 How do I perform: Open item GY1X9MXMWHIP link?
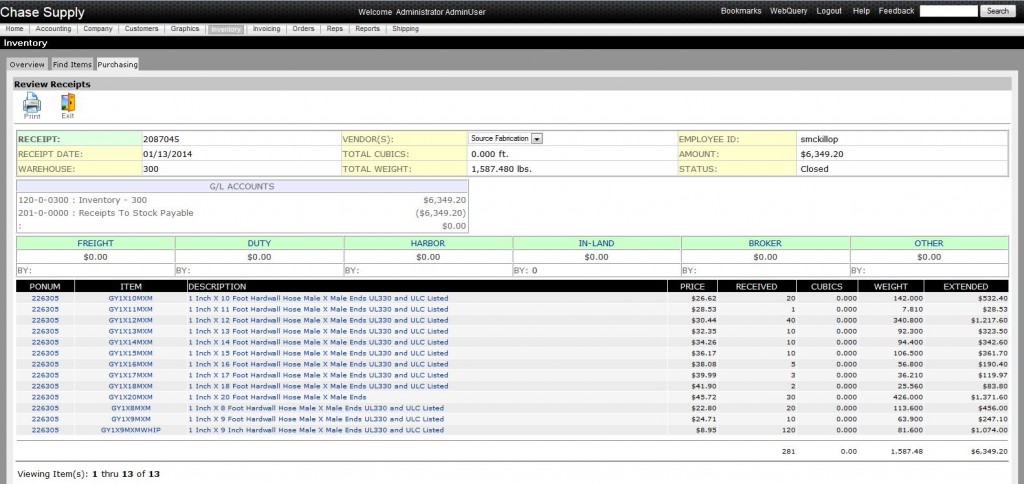[x=131, y=430]
